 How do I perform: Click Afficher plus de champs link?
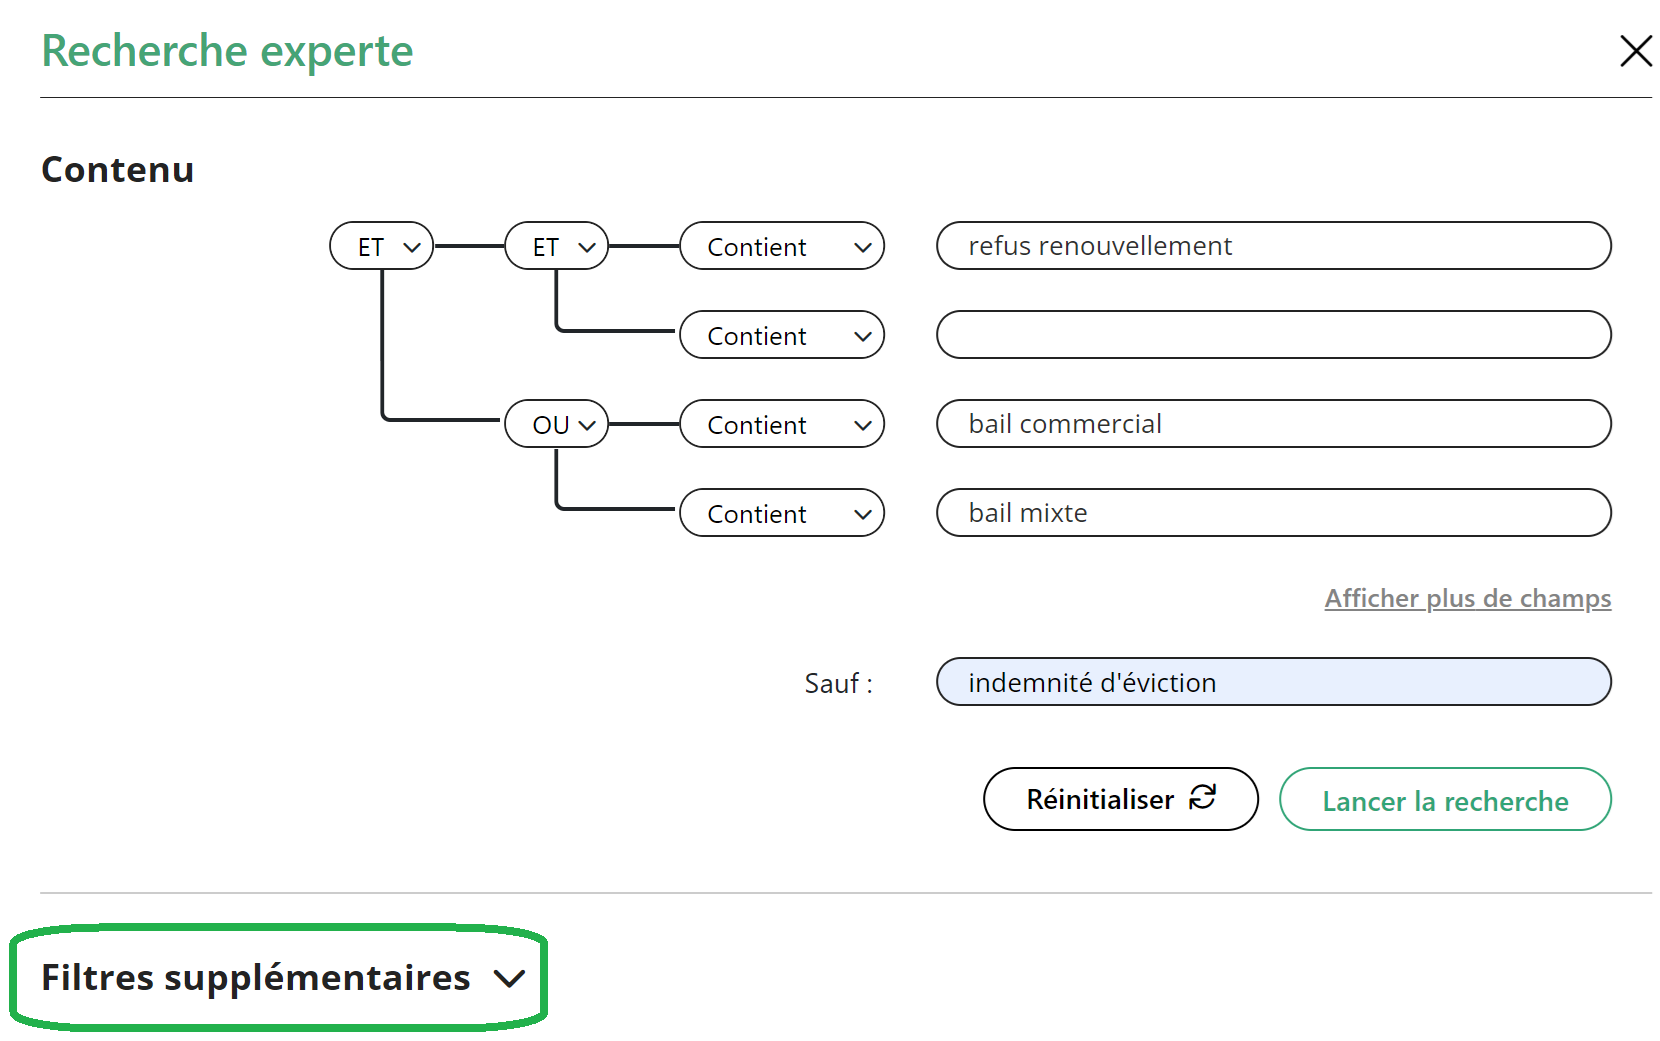pyautogui.click(x=1467, y=599)
